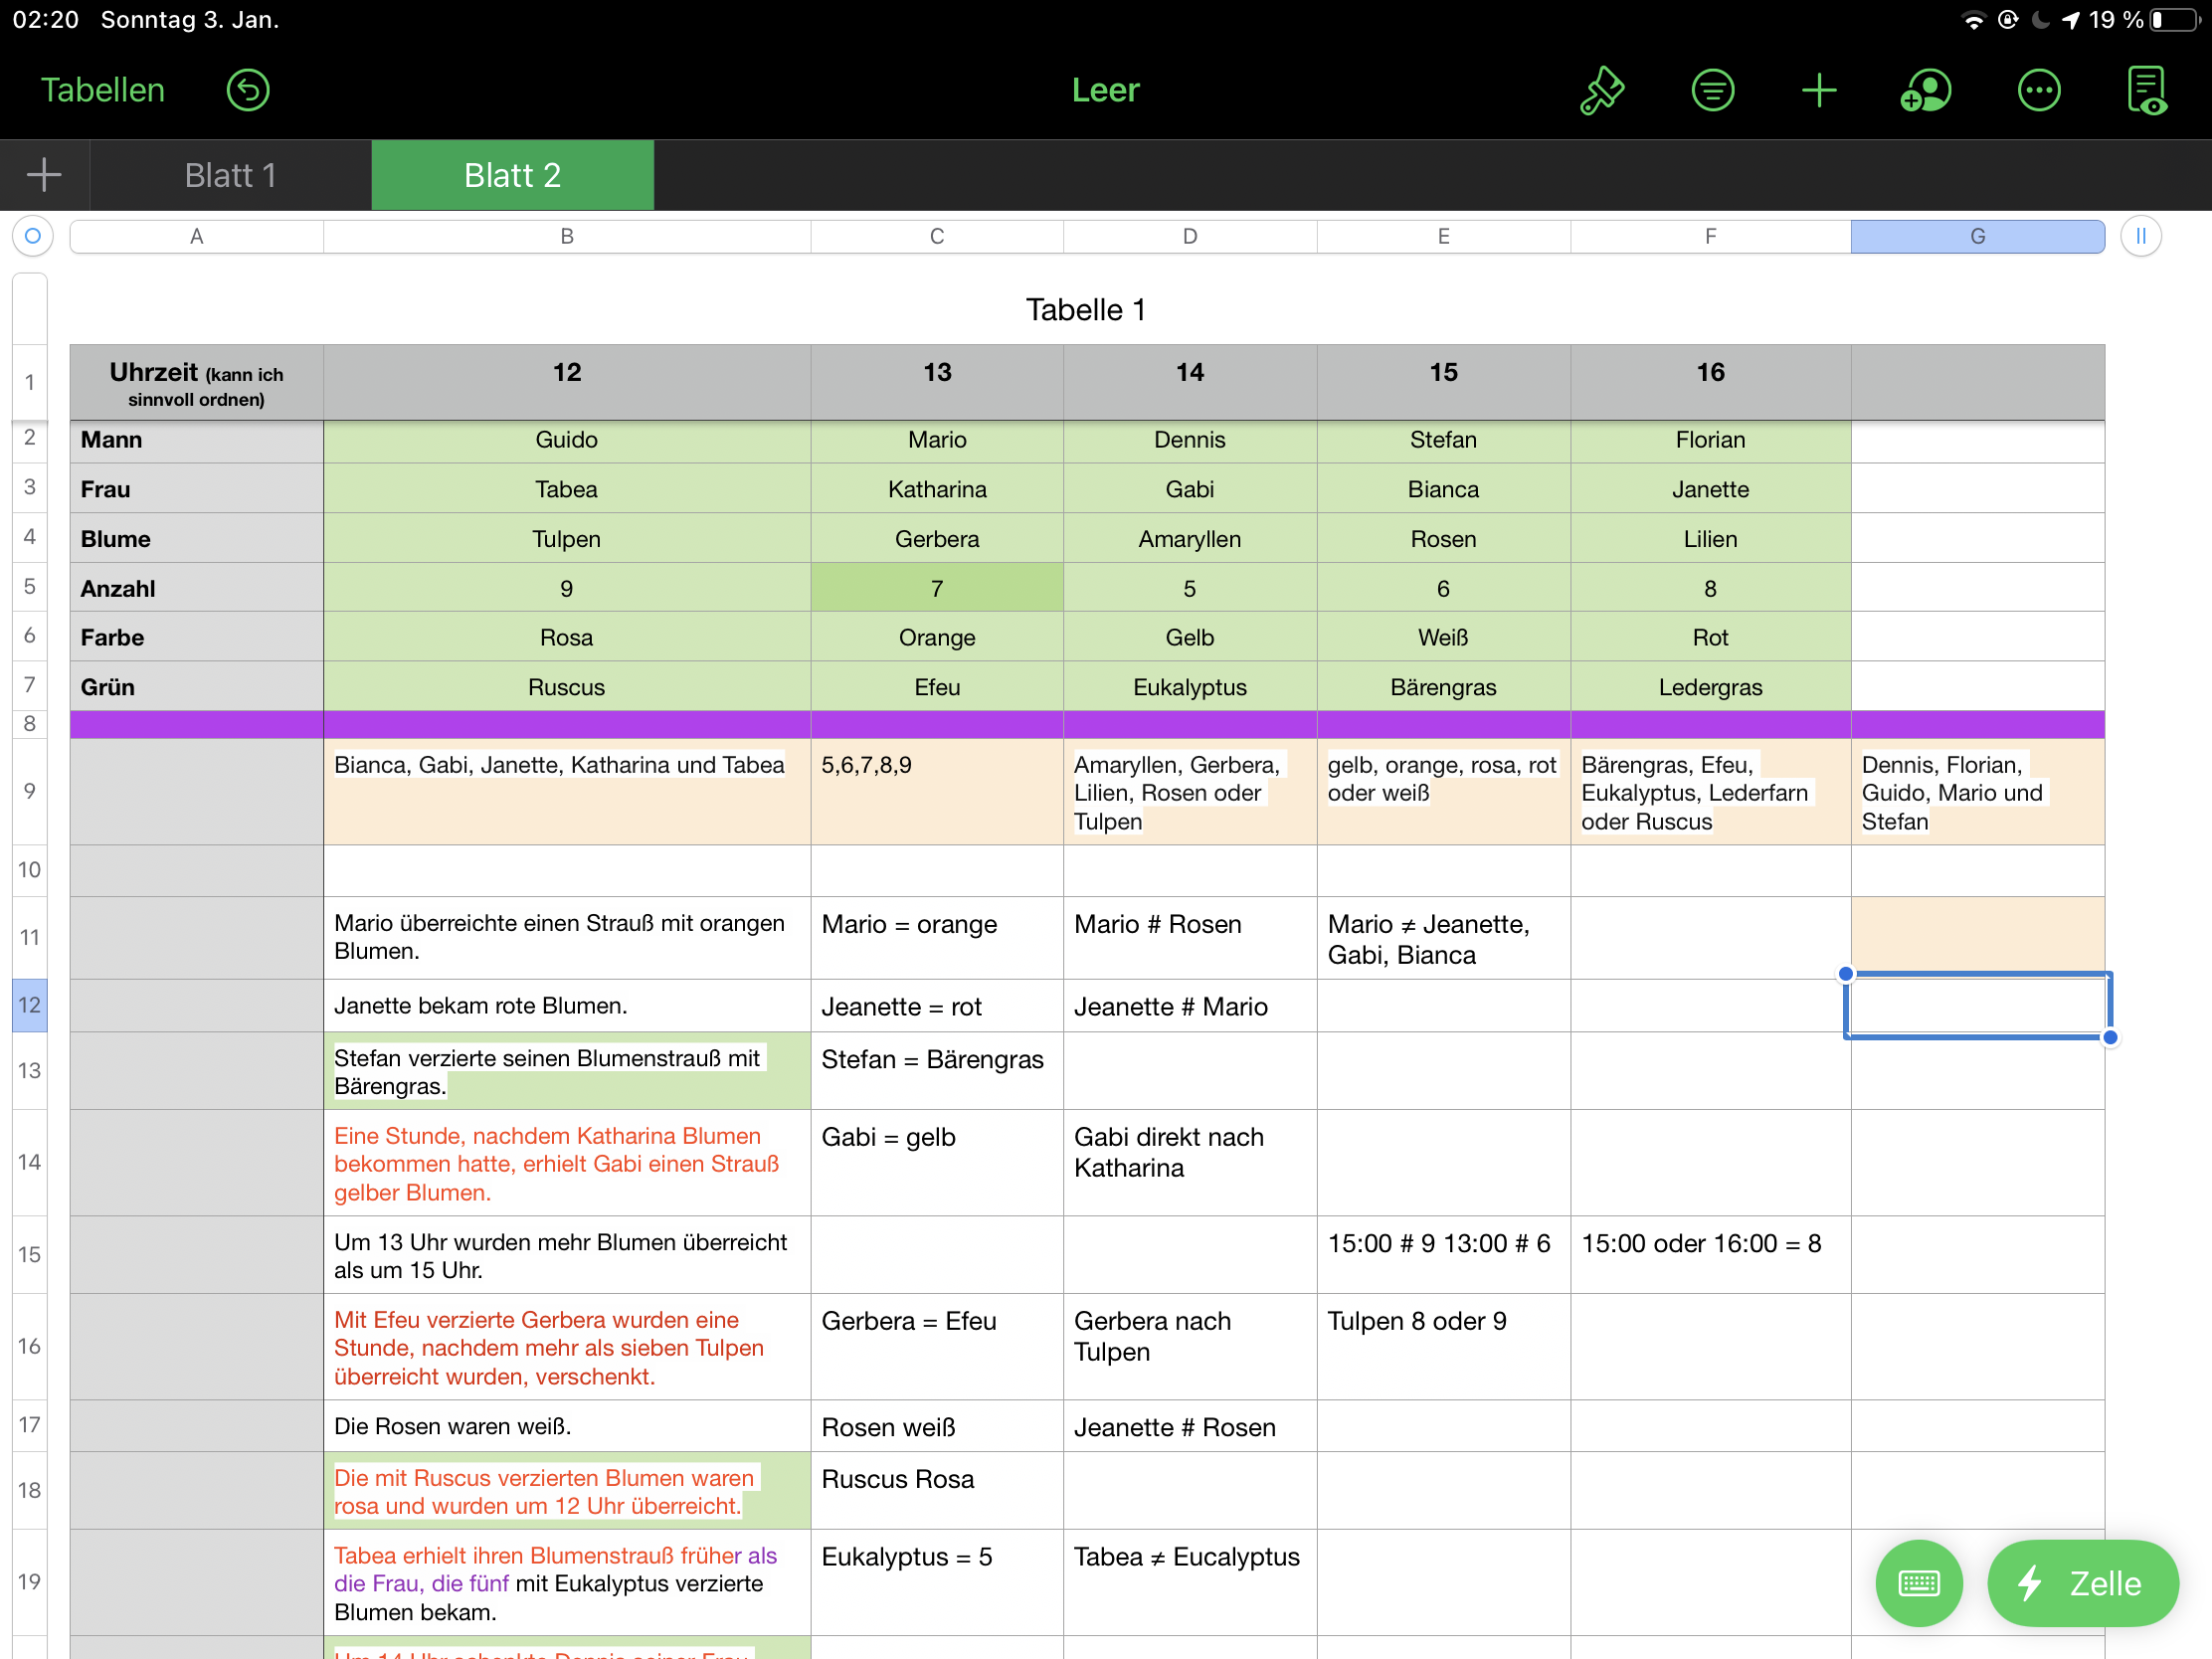Select column F header
Viewport: 2212px width, 1659px height.
pyautogui.click(x=1710, y=236)
